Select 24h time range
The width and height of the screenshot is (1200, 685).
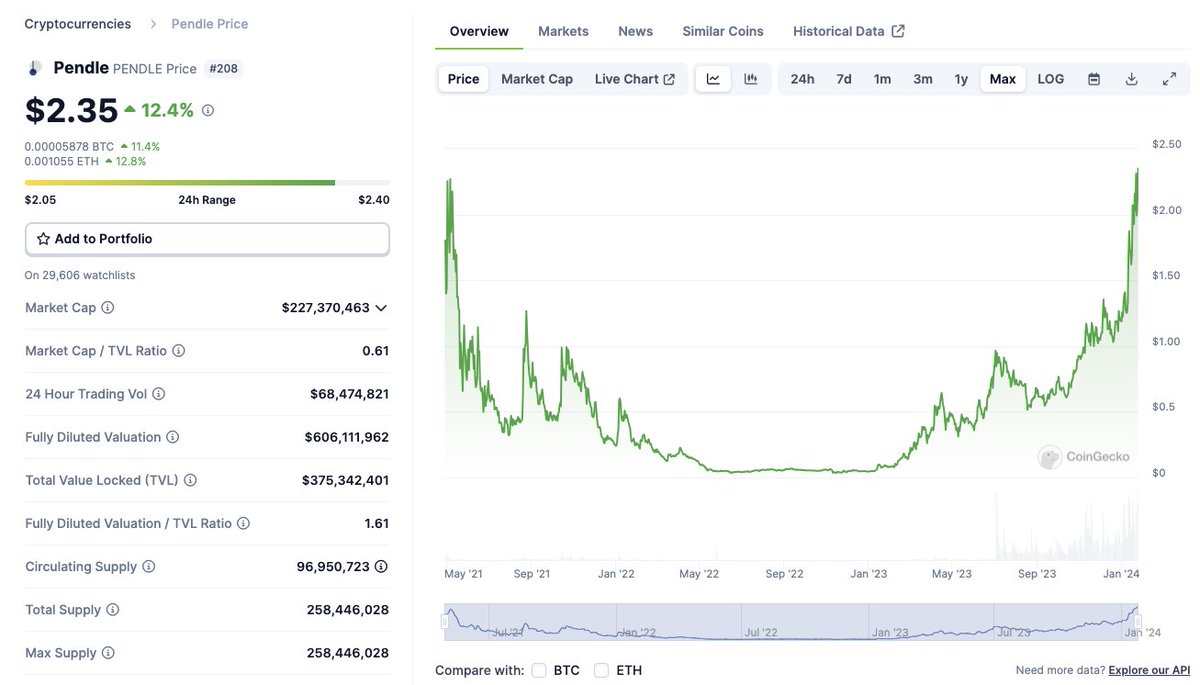point(802,79)
